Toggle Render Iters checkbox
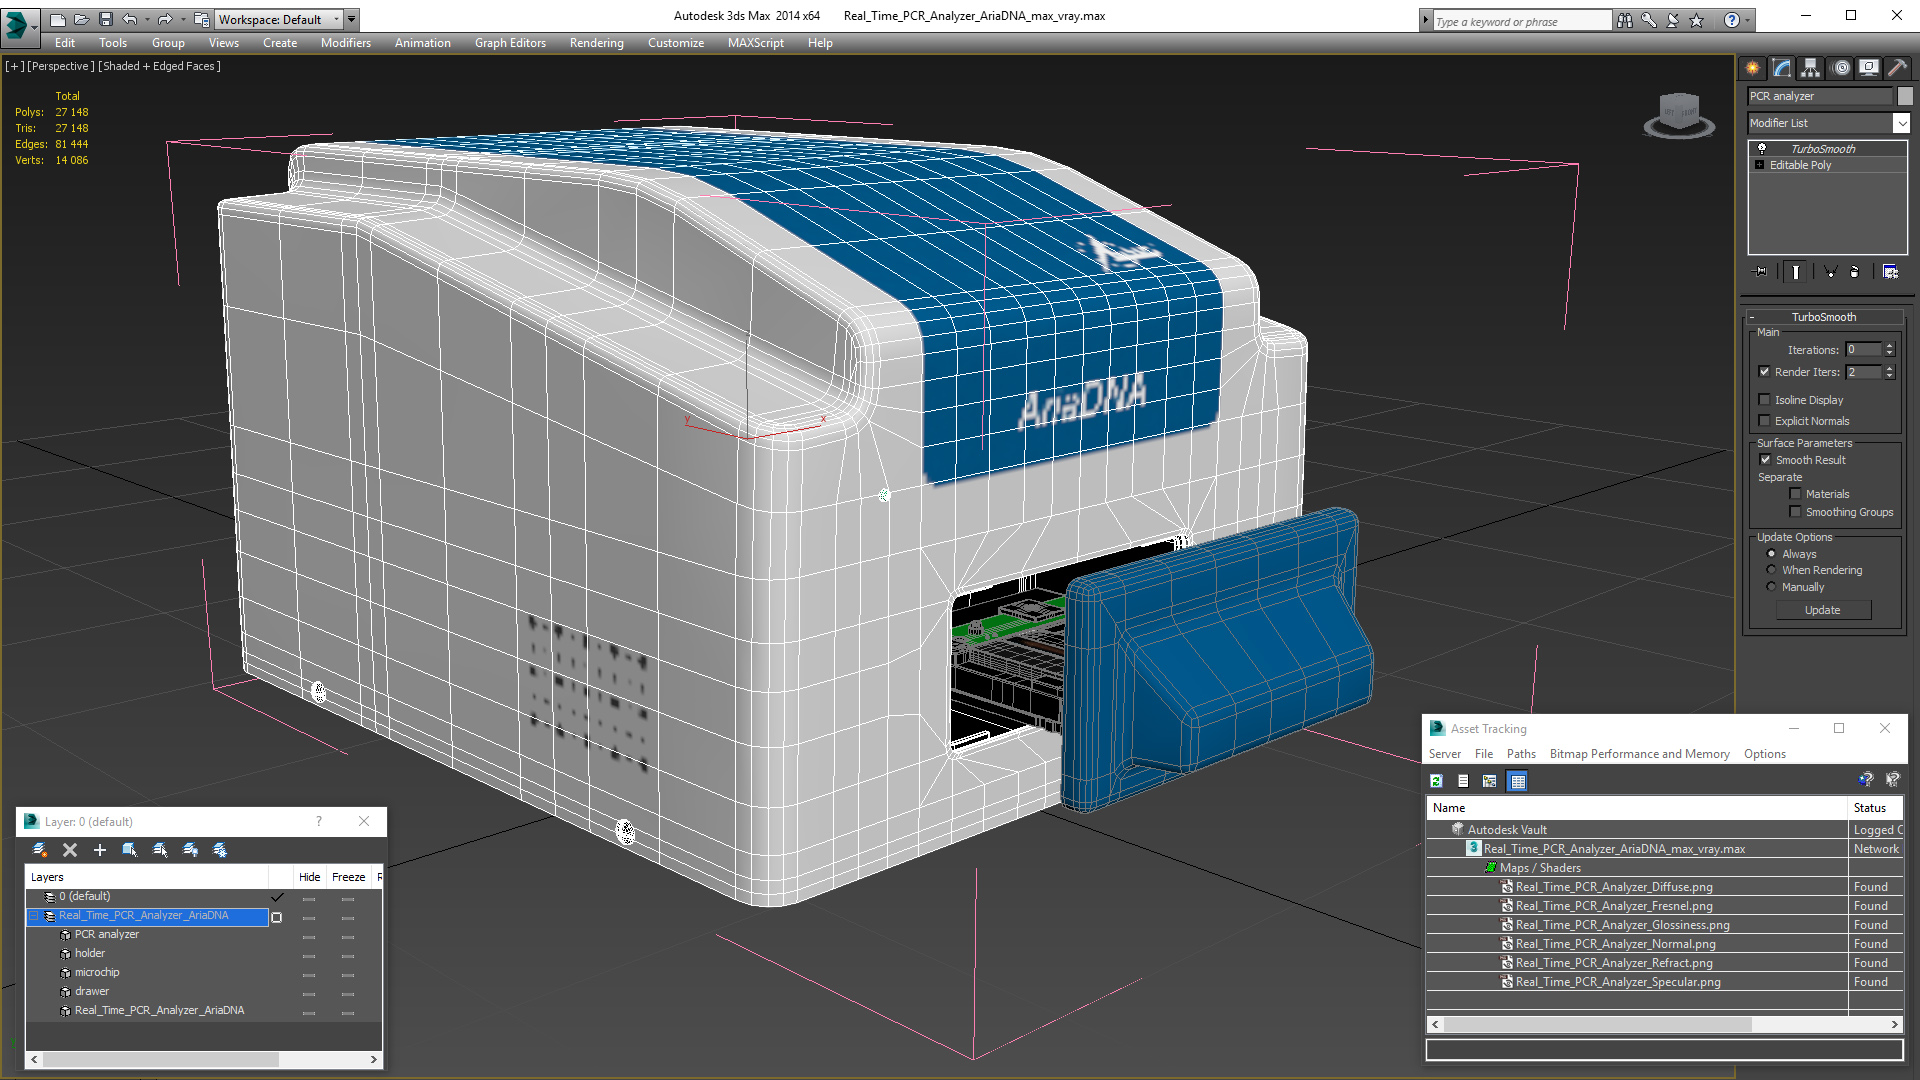The image size is (1920, 1080). pyautogui.click(x=1765, y=372)
